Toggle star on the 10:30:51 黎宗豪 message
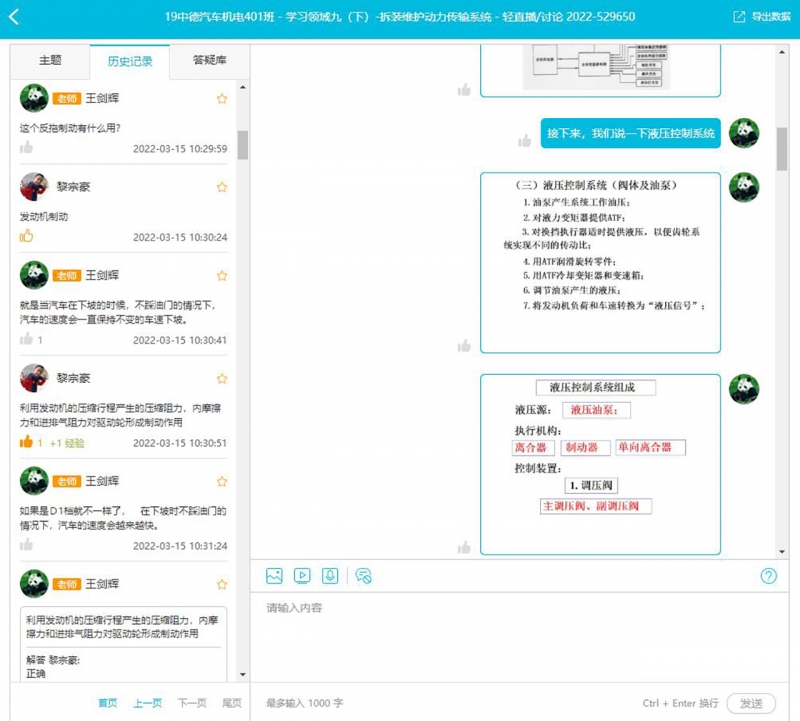This screenshot has width=800, height=721. [x=221, y=378]
